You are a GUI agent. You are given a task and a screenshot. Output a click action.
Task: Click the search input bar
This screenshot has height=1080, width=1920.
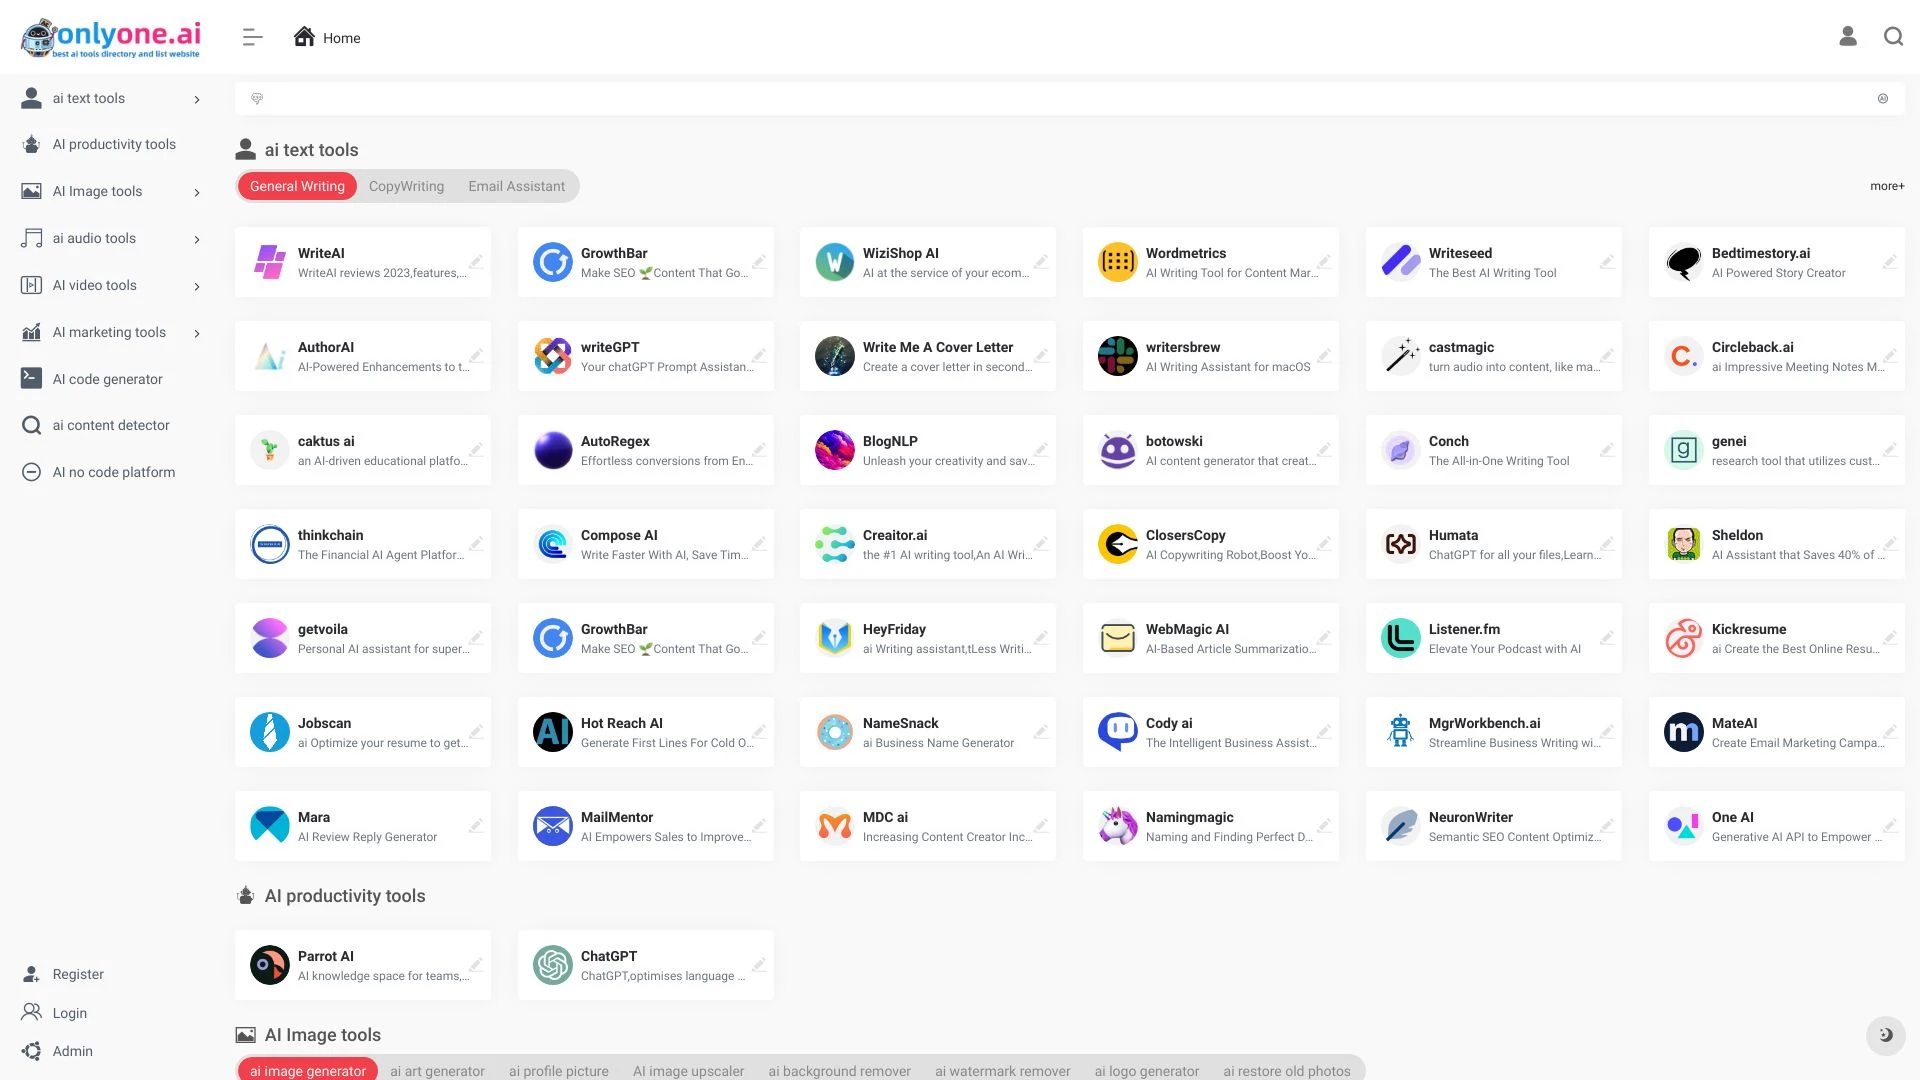point(1068,99)
